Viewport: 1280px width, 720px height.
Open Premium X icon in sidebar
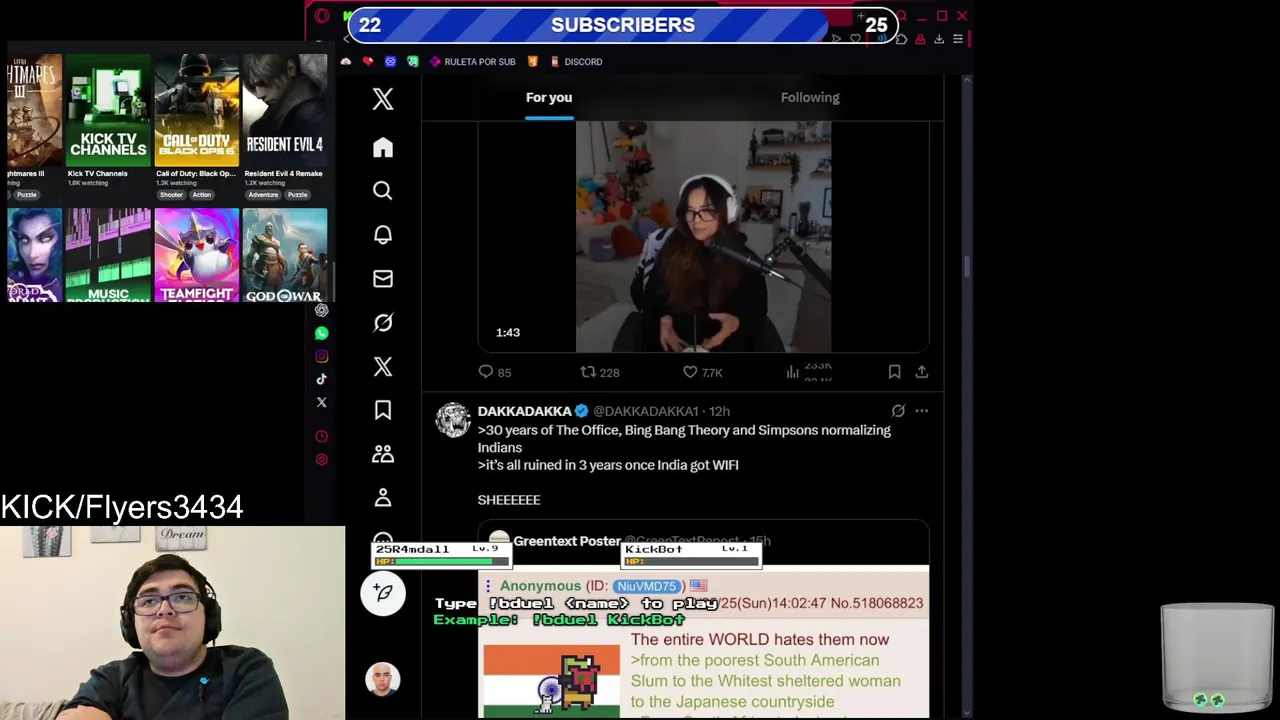(383, 367)
